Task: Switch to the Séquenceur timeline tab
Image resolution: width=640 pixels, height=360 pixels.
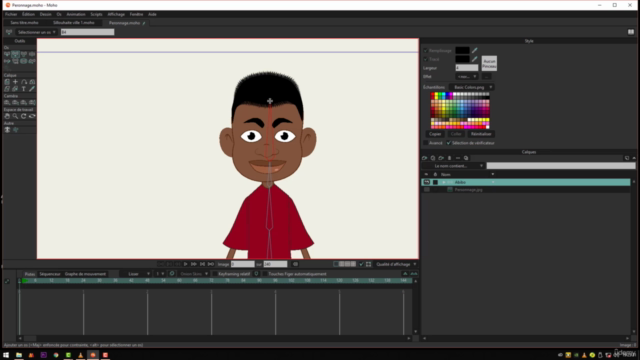Action: [50, 274]
